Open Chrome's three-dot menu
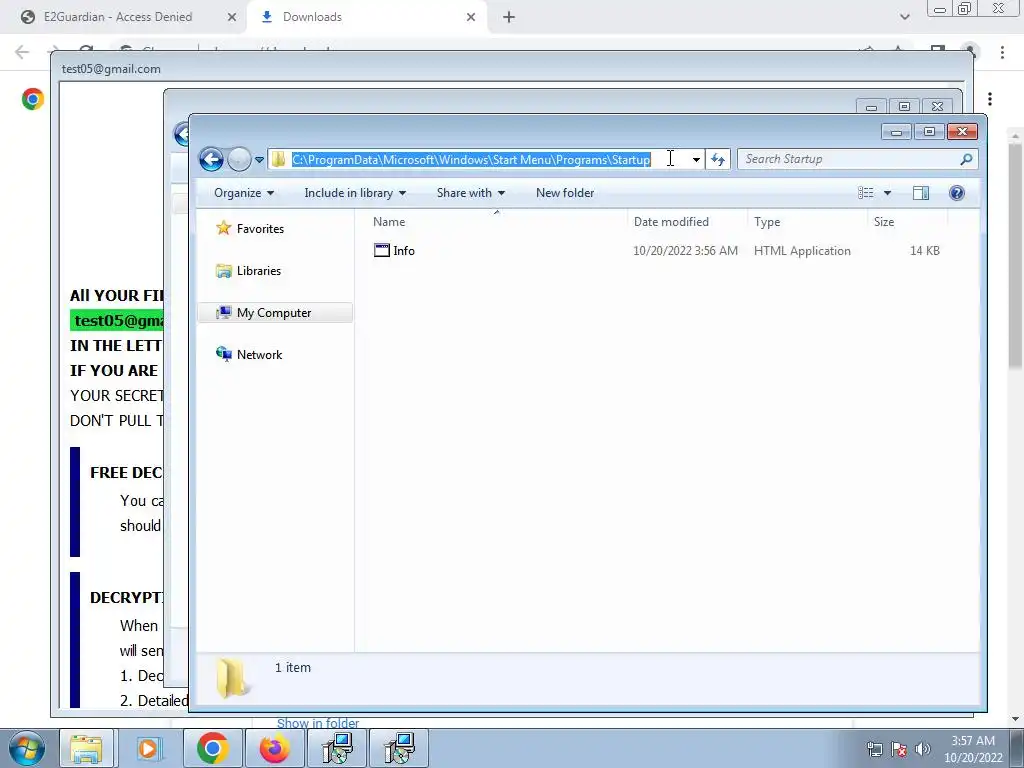Image resolution: width=1024 pixels, height=768 pixels. point(1002,52)
